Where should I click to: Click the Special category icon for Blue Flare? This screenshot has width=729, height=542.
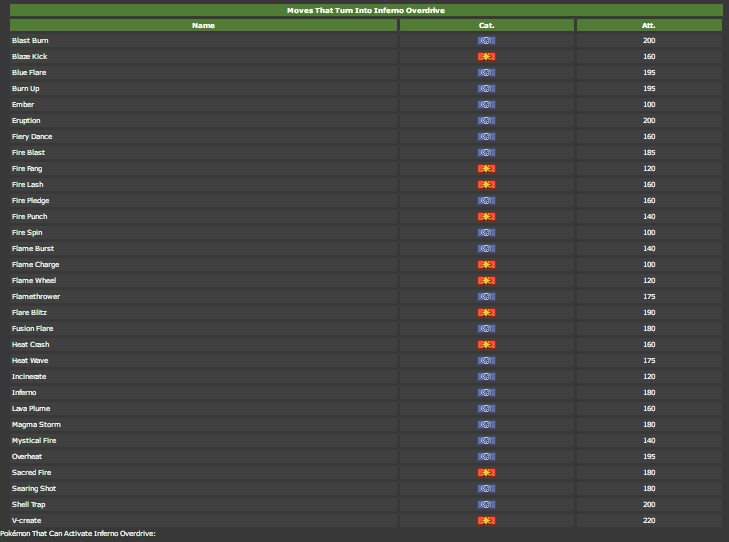486,73
